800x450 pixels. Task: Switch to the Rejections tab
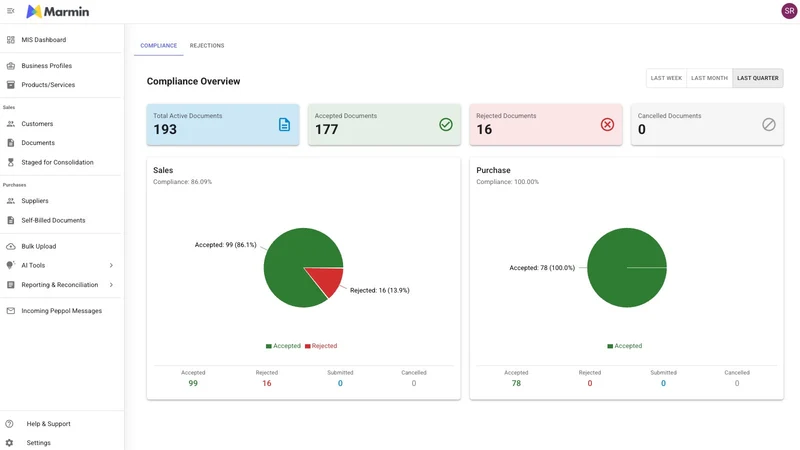point(207,45)
